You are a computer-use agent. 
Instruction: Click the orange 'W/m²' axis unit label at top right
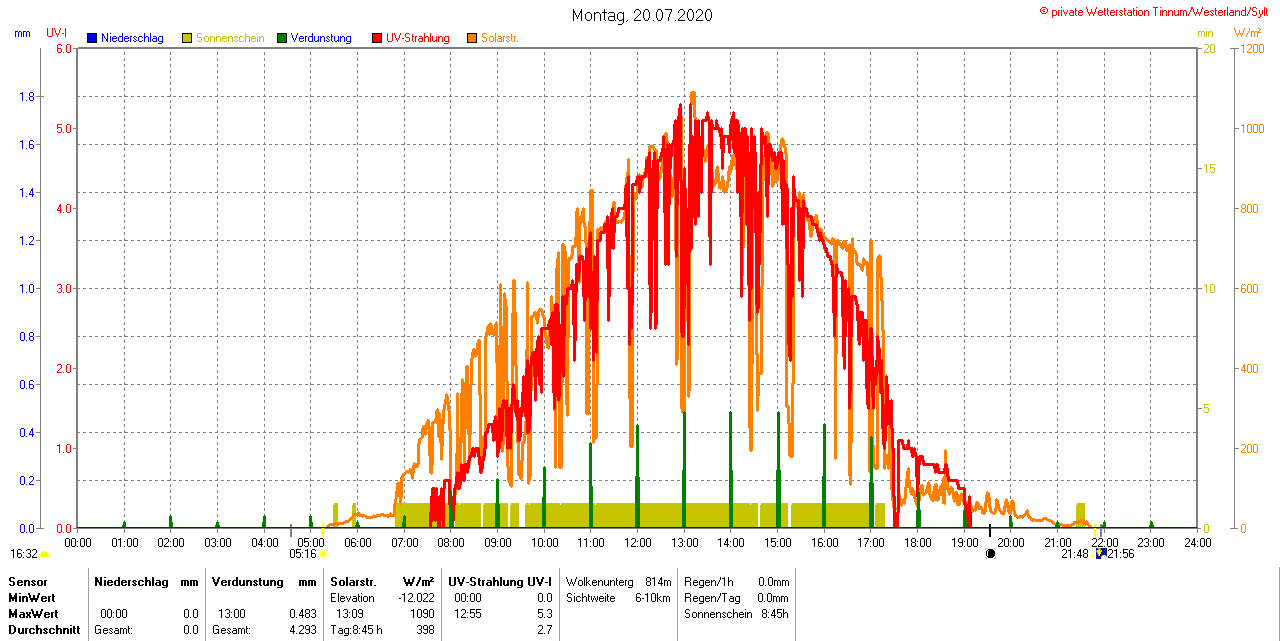1247,33
